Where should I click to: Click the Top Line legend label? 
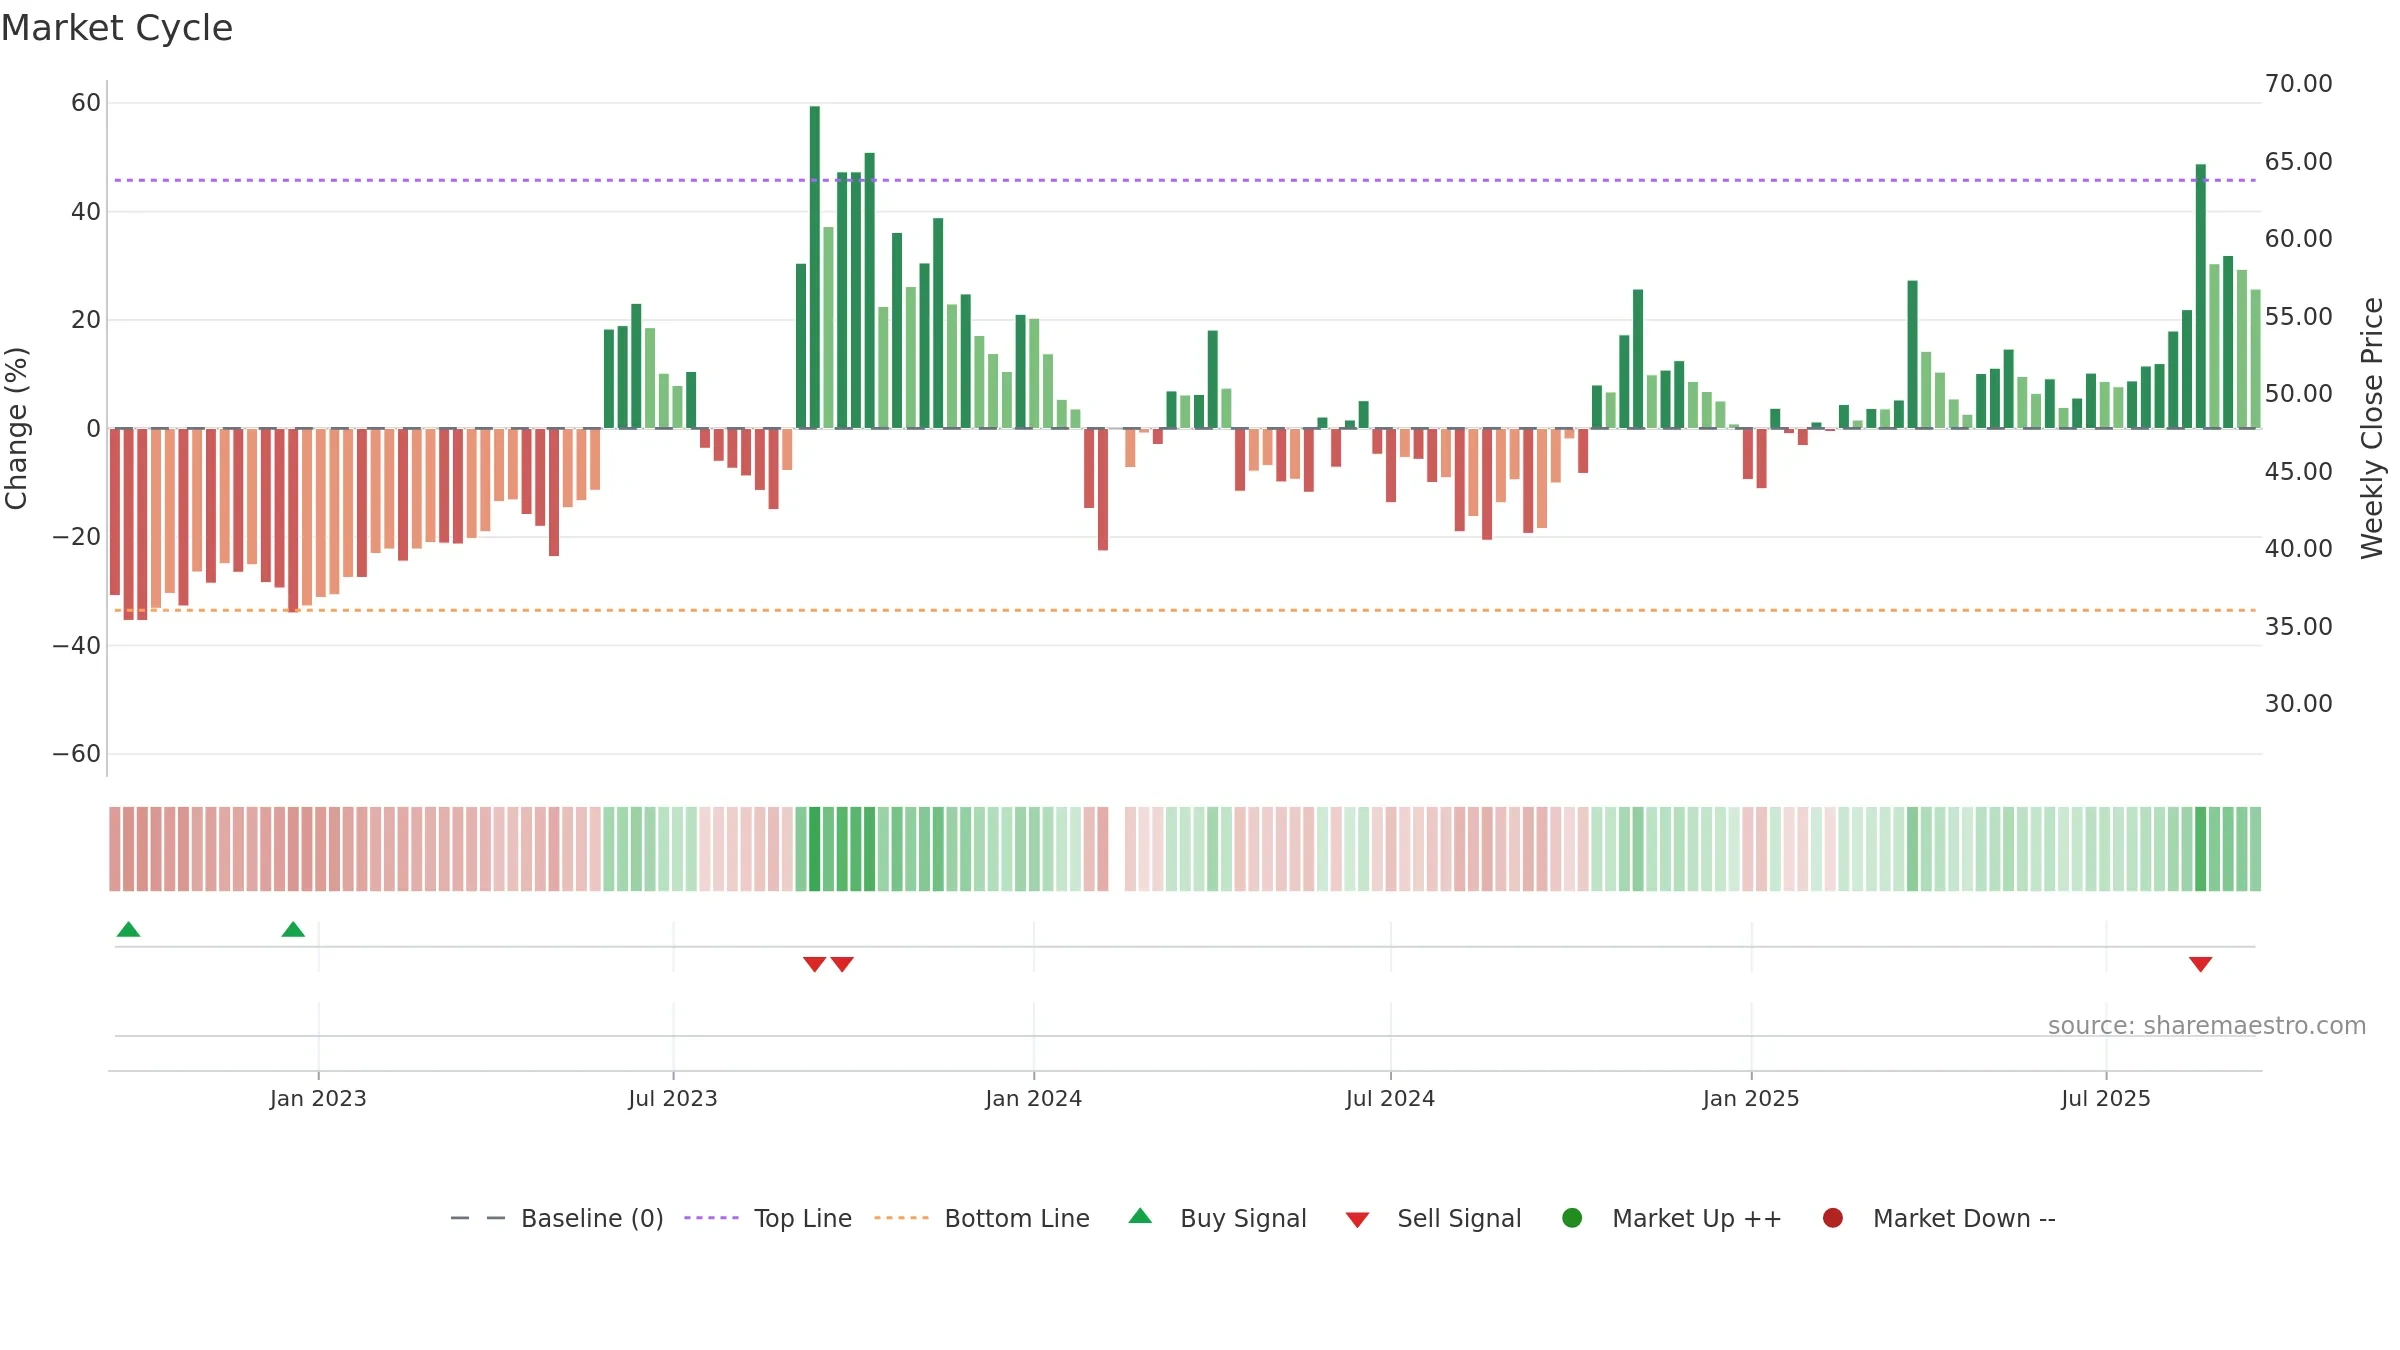803,1218
